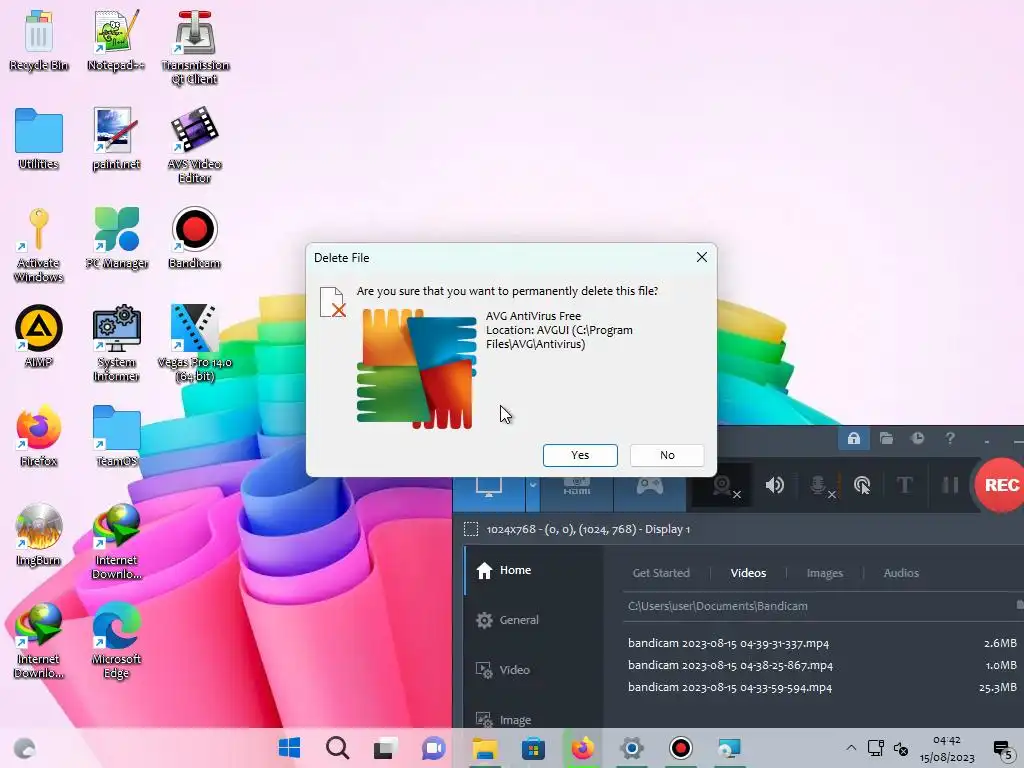Image resolution: width=1024 pixels, height=768 pixels.
Task: Click the Firefox taskbar button
Action: tap(583, 748)
